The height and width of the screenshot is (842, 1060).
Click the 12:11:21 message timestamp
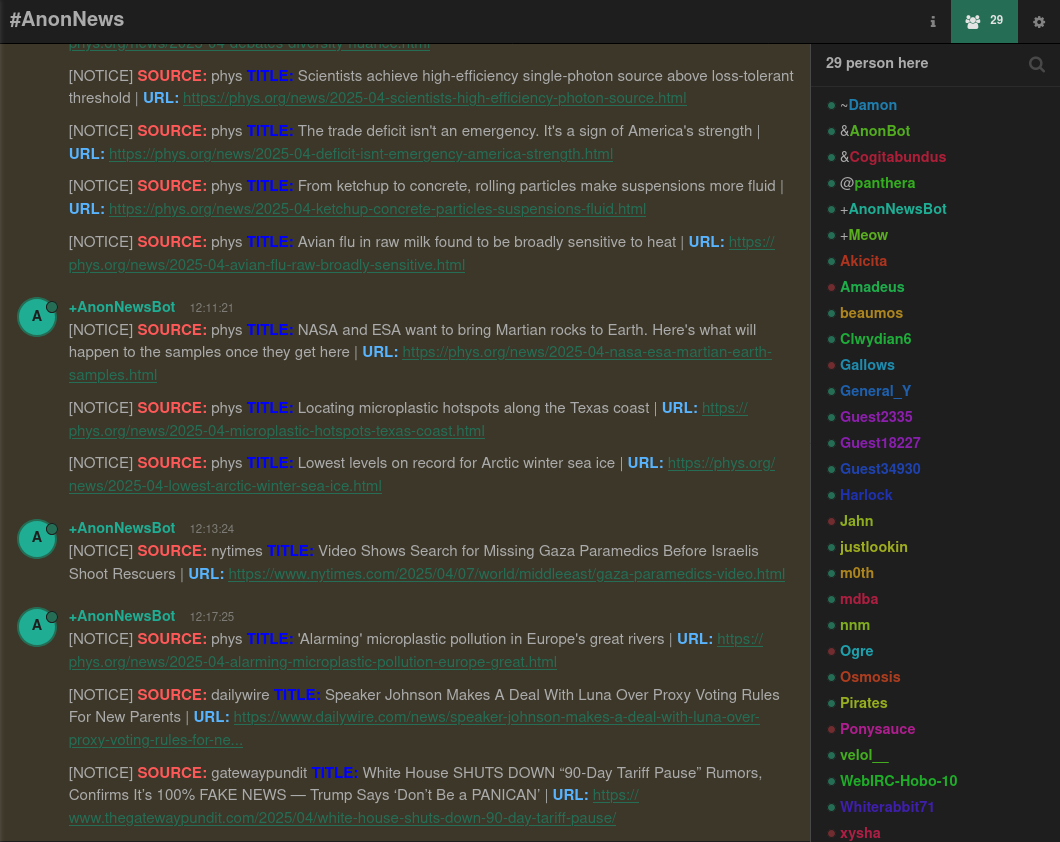point(211,308)
